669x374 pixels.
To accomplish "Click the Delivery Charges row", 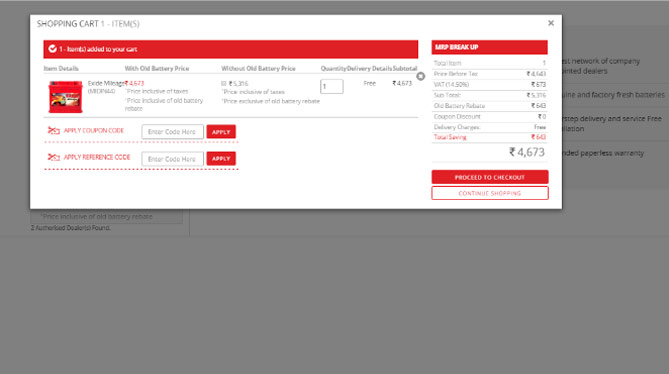I will click(x=489, y=127).
